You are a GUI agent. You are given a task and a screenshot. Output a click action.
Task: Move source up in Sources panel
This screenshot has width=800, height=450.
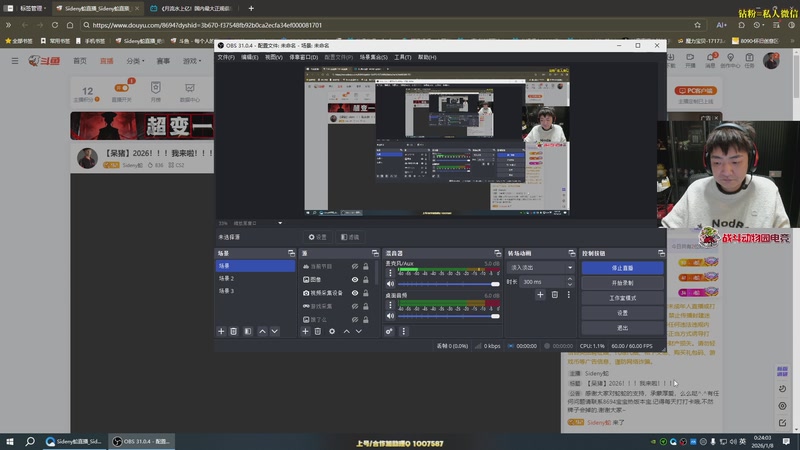(x=346, y=332)
